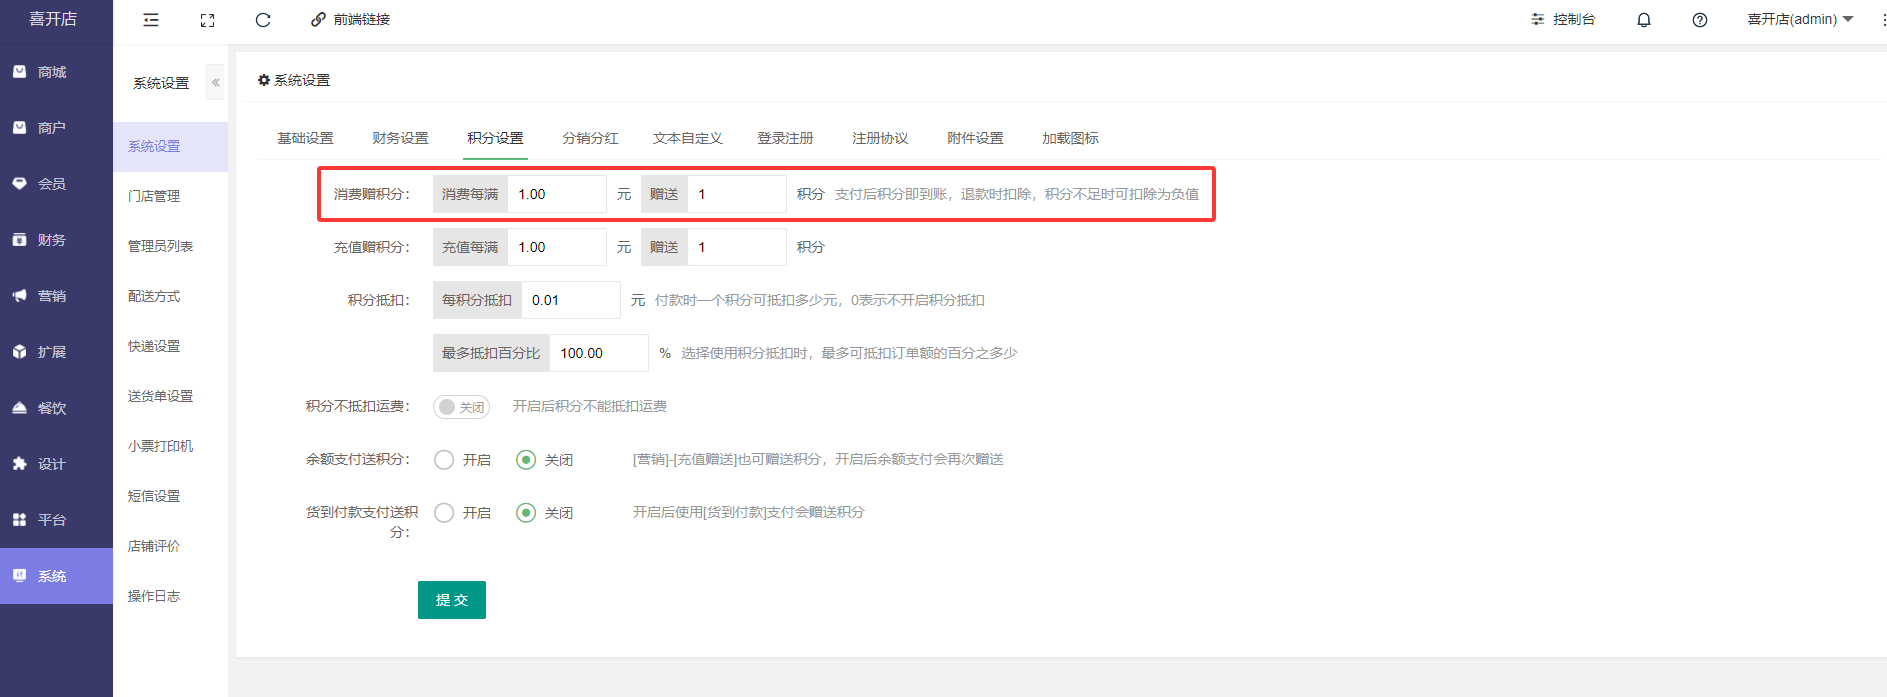Click the 每积分抵扣 value input
The image size is (1887, 697).
[571, 300]
